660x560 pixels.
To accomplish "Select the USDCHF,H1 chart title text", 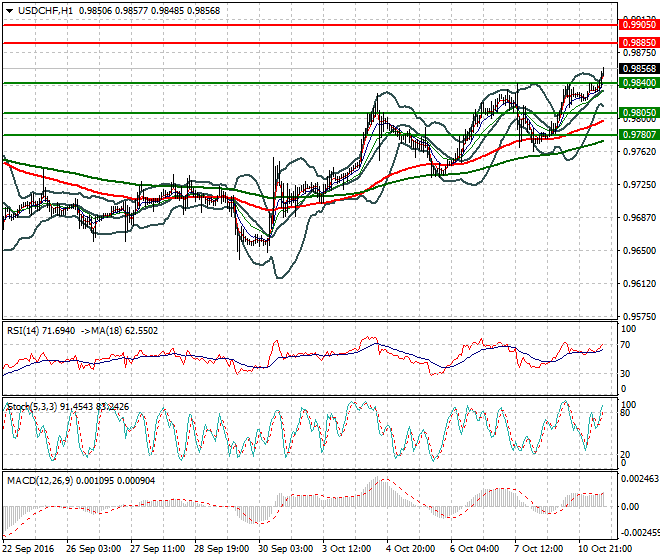I will (45, 11).
